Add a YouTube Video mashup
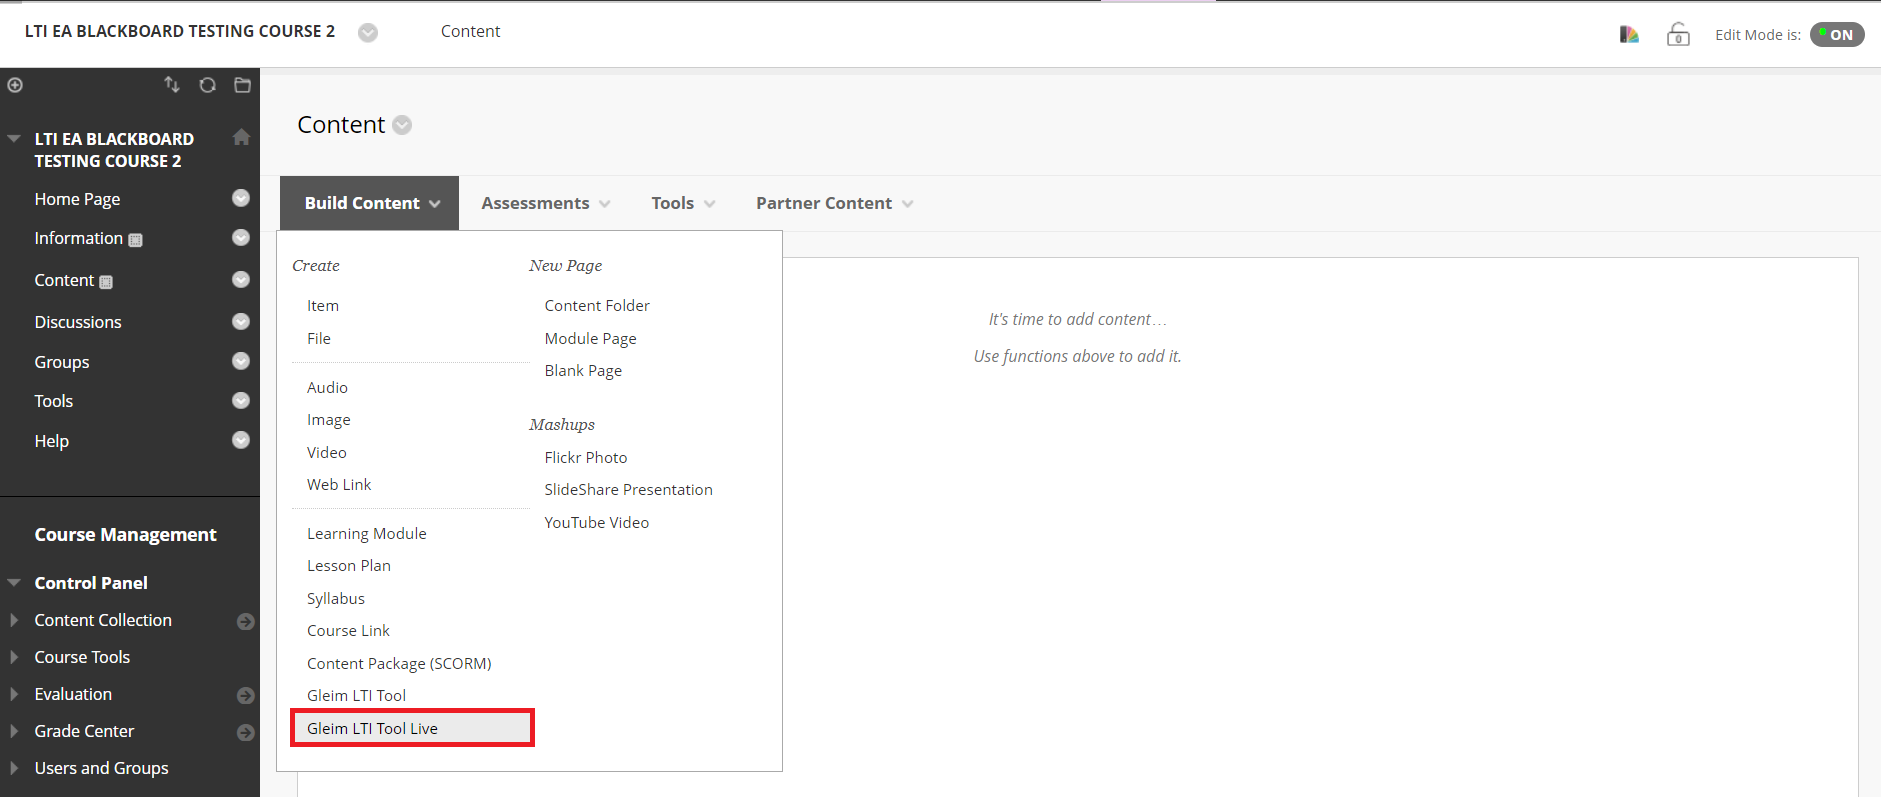 coord(596,523)
